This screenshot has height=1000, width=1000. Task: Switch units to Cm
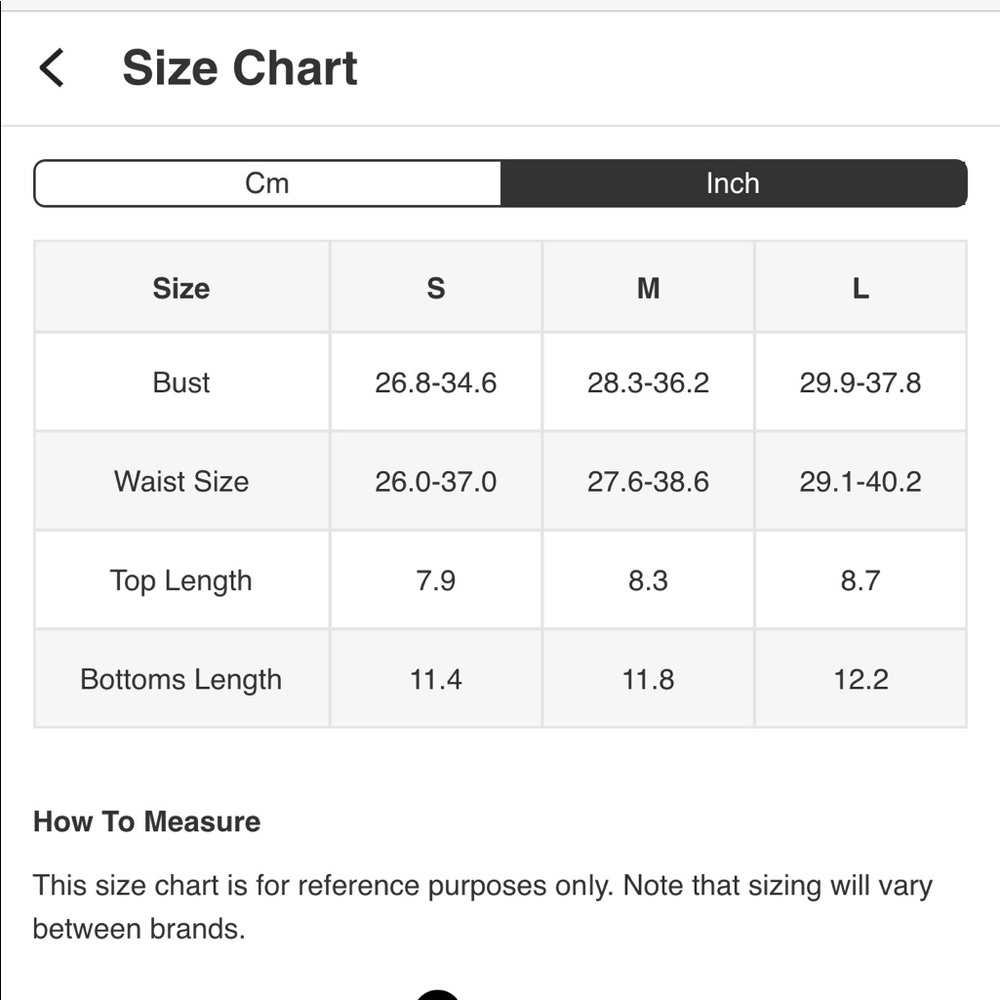[267, 184]
